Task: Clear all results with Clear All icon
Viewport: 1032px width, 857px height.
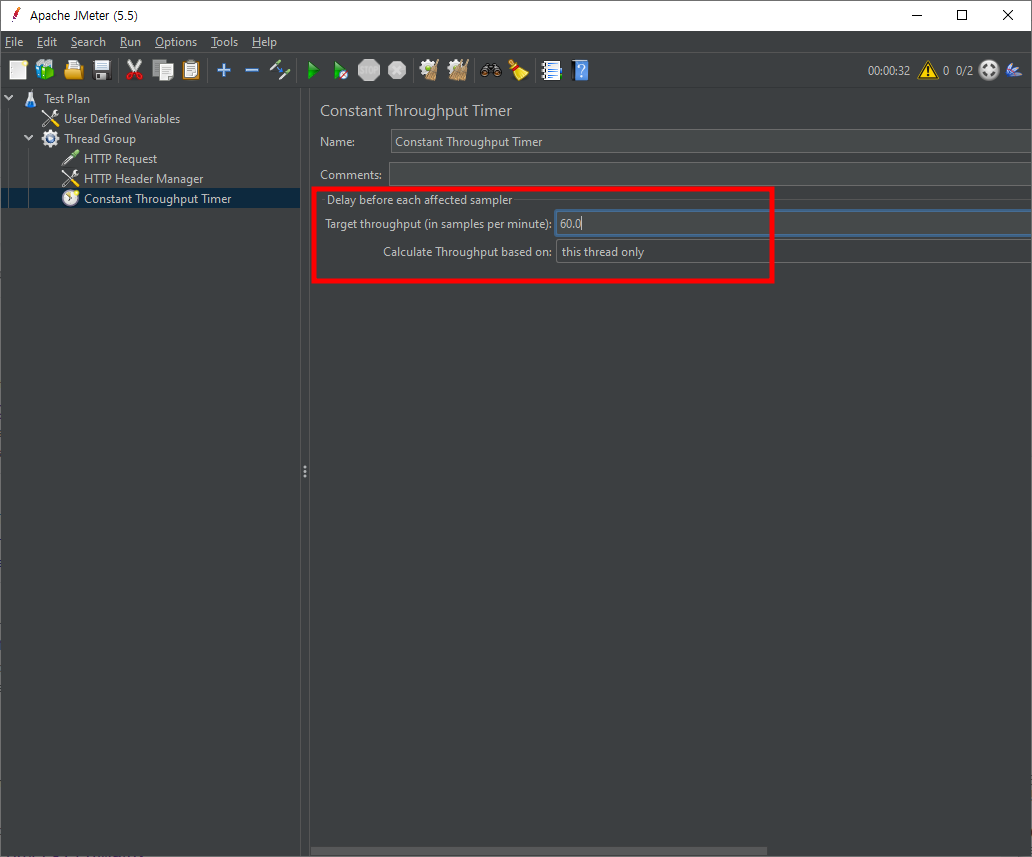Action: [457, 70]
